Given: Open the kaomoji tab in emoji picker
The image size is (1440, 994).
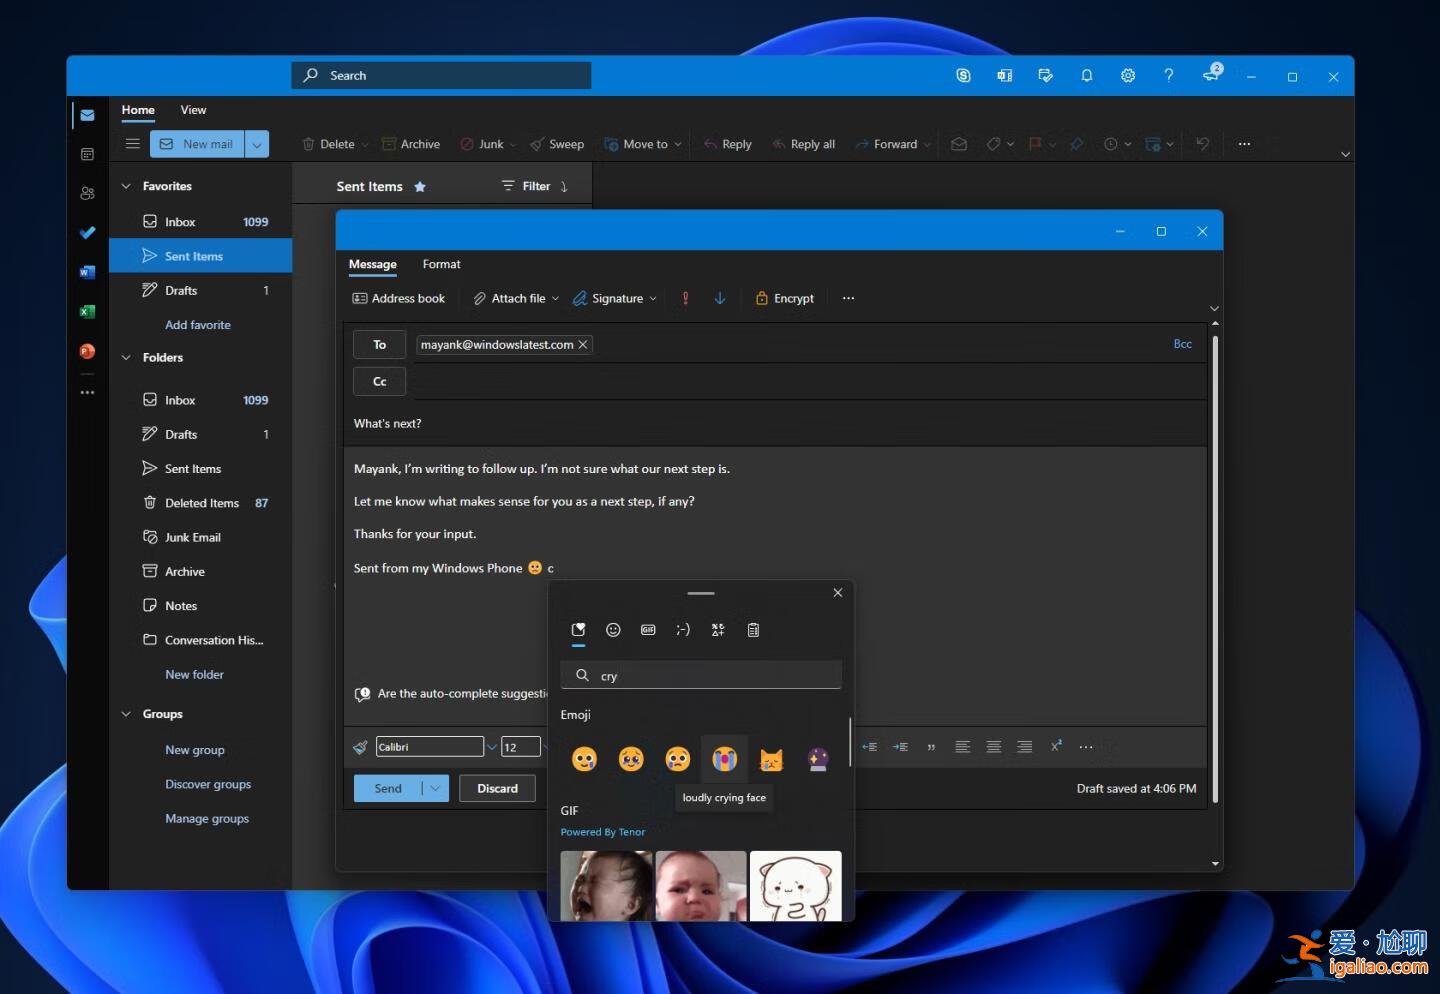Looking at the screenshot, I should point(683,630).
